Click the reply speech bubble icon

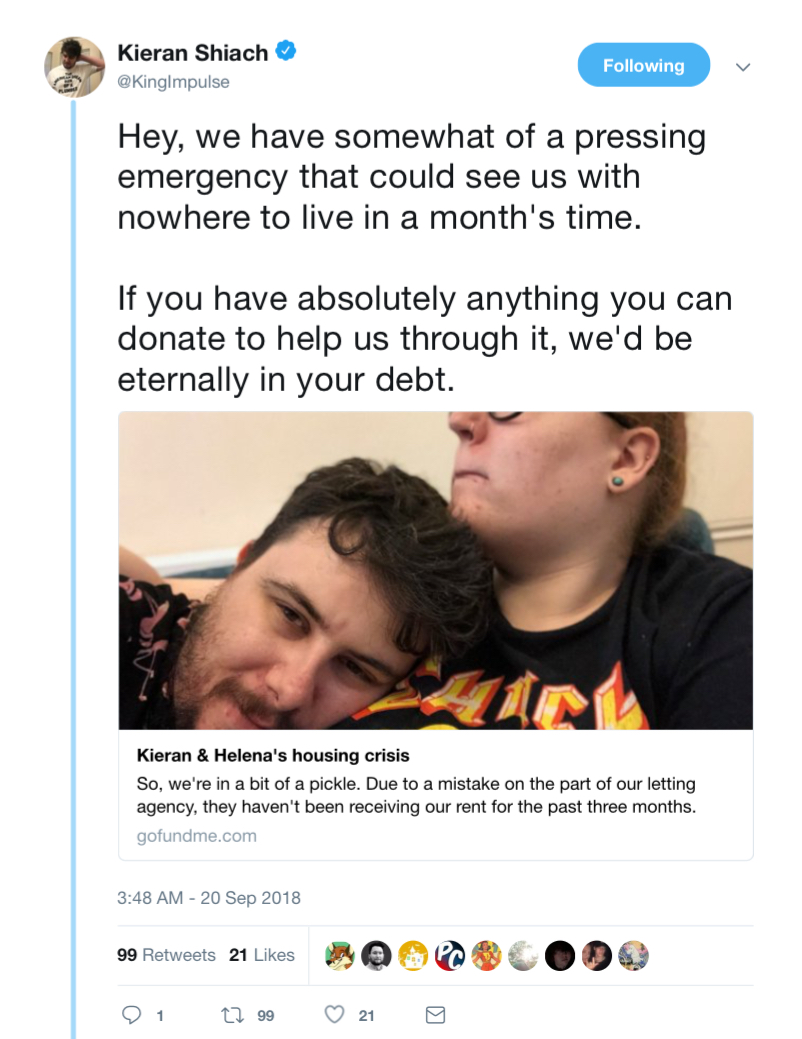pyautogui.click(x=131, y=1014)
